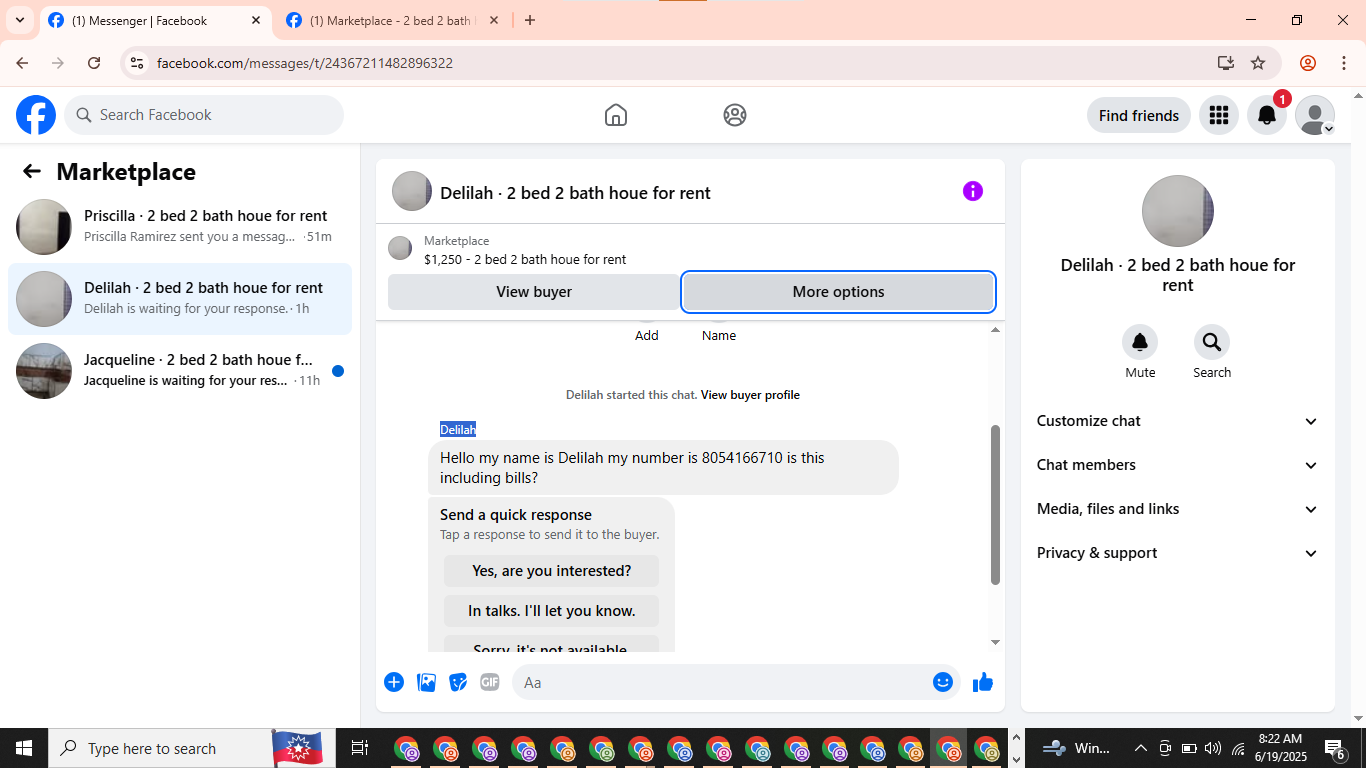Reload the page in Chrome

tap(94, 63)
